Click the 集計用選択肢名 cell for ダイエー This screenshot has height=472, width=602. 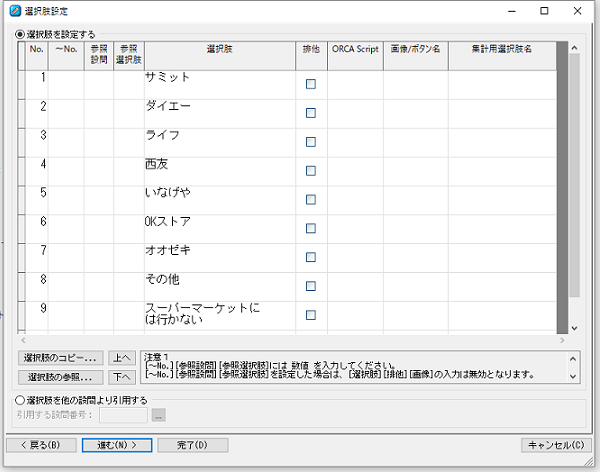[502, 114]
